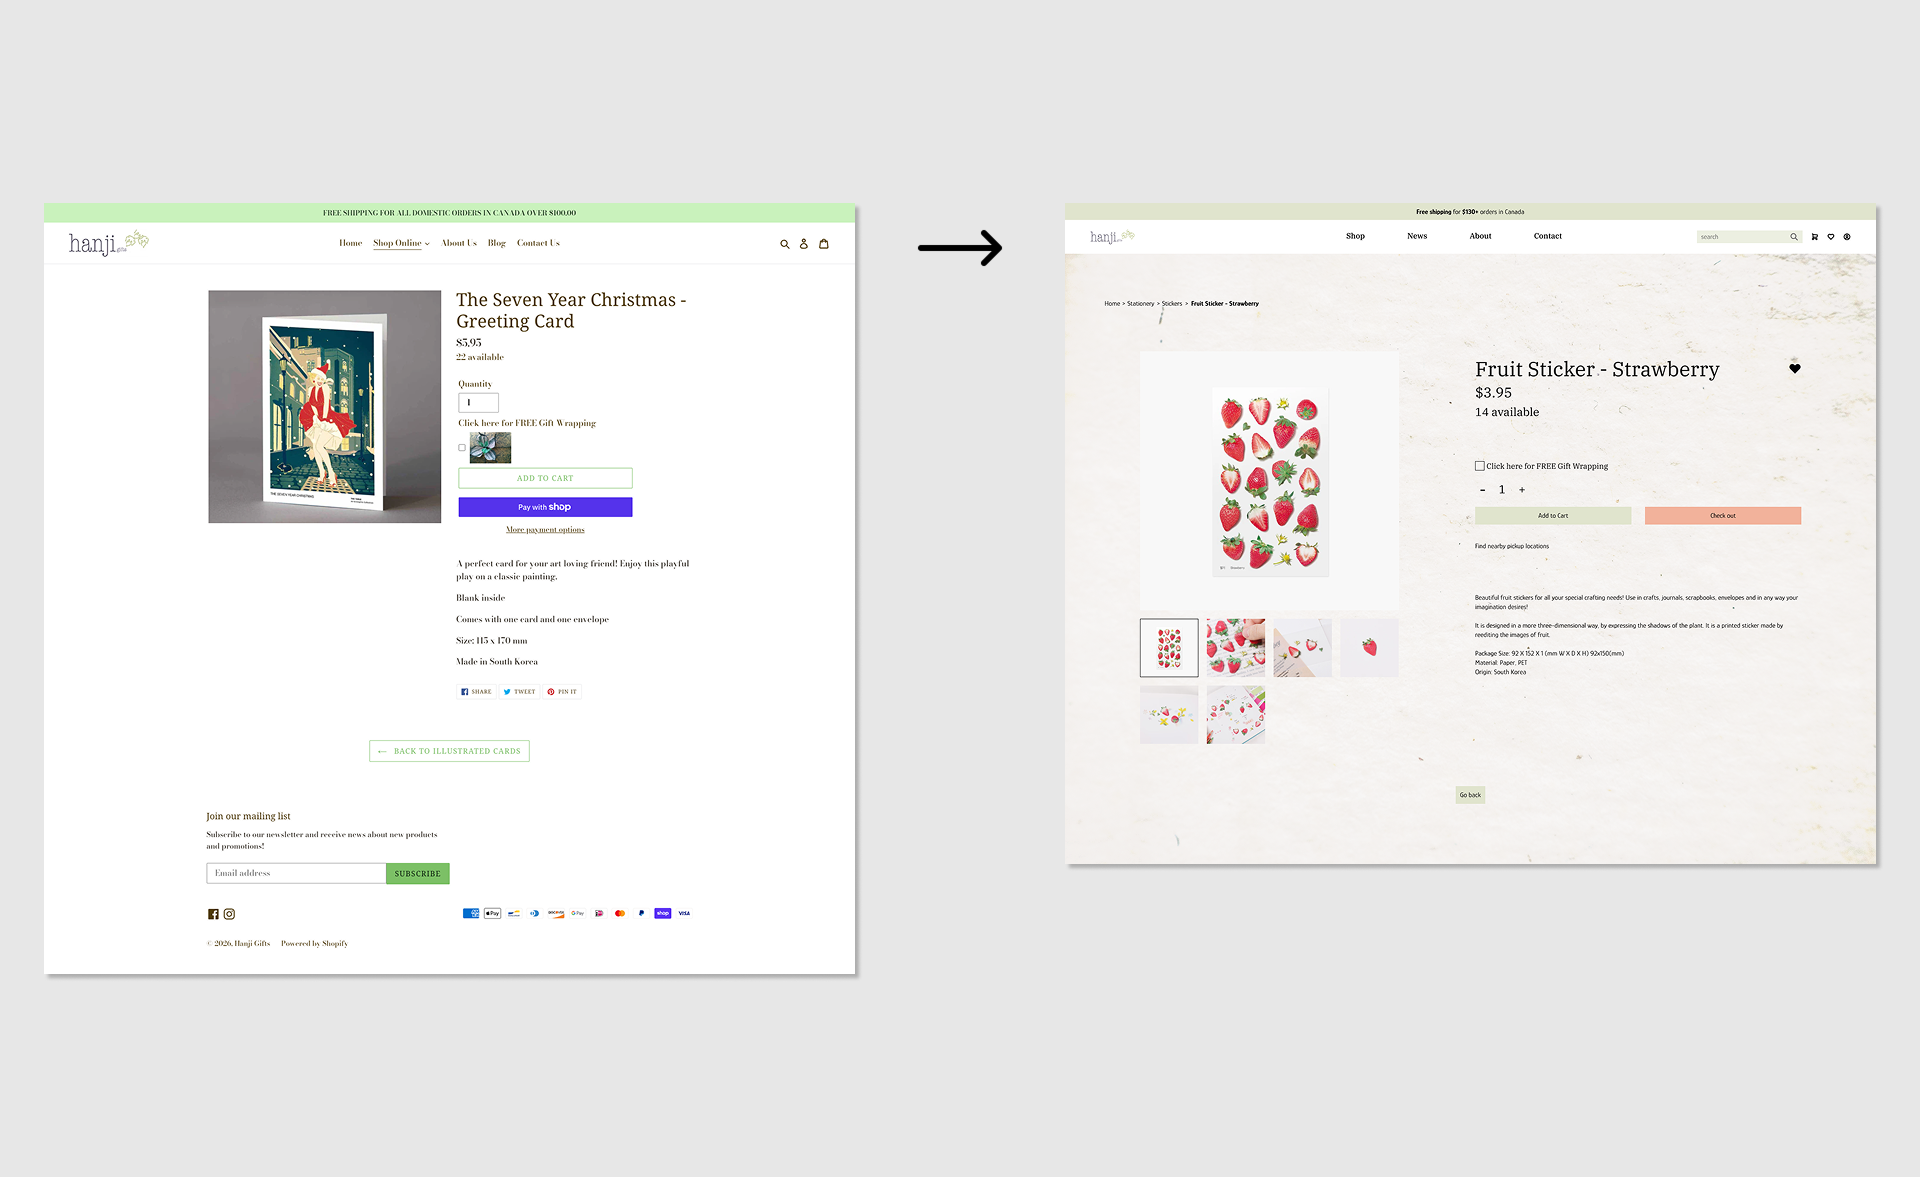The image size is (1920, 1177).
Task: Open the Instagram icon in footer
Action: click(x=229, y=914)
